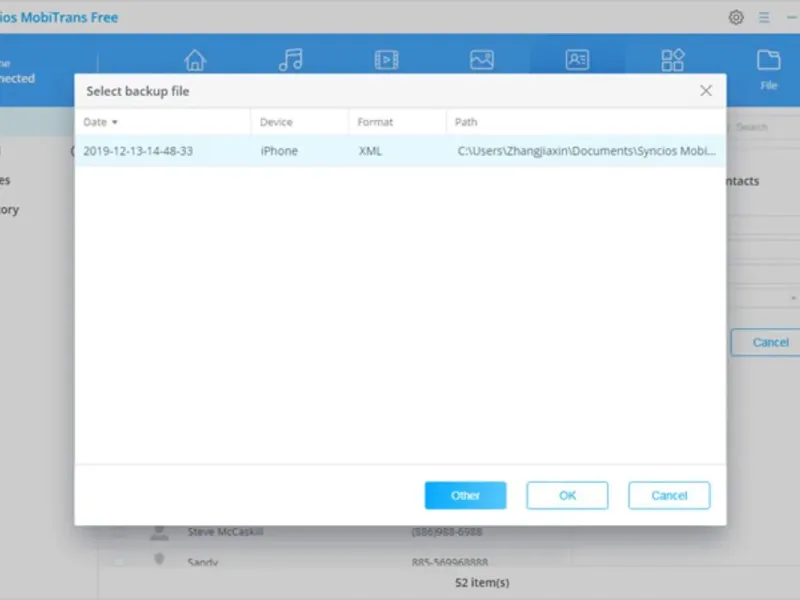Open the Photos tab icon
The height and width of the screenshot is (600, 800).
[x=482, y=60]
